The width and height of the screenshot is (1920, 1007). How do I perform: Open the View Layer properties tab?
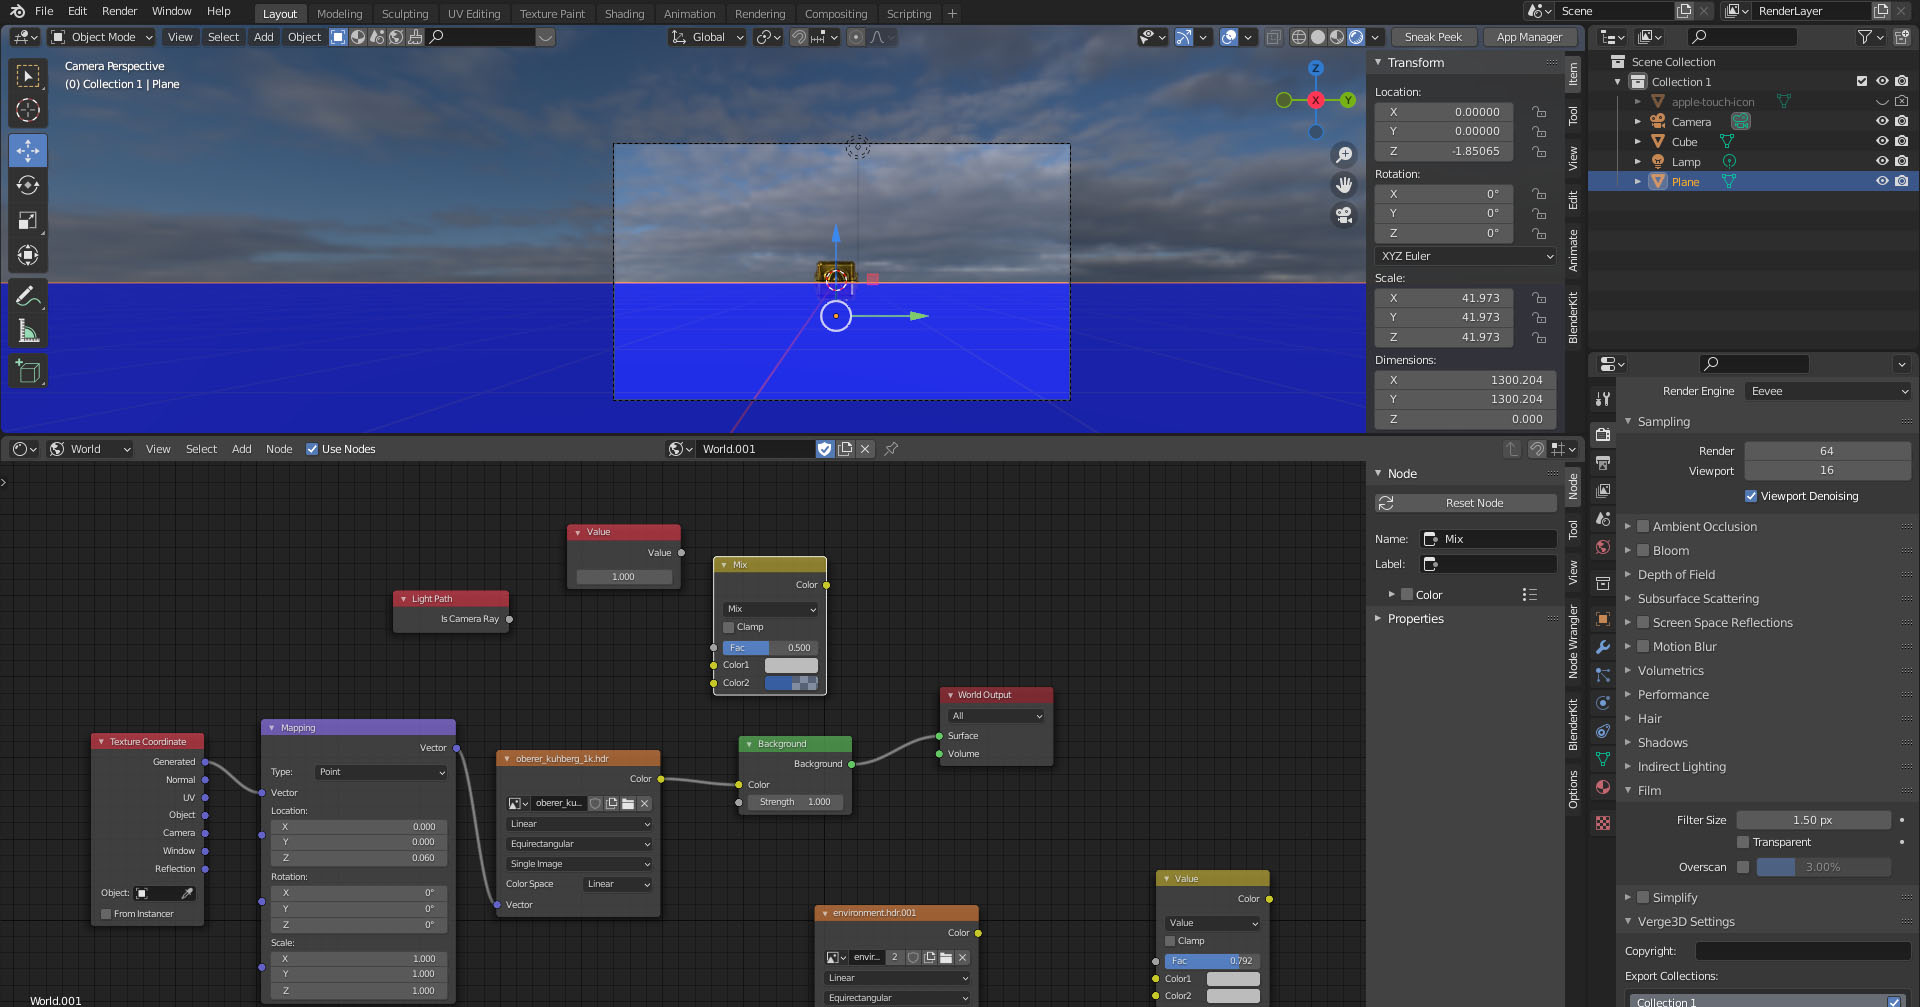pos(1603,491)
